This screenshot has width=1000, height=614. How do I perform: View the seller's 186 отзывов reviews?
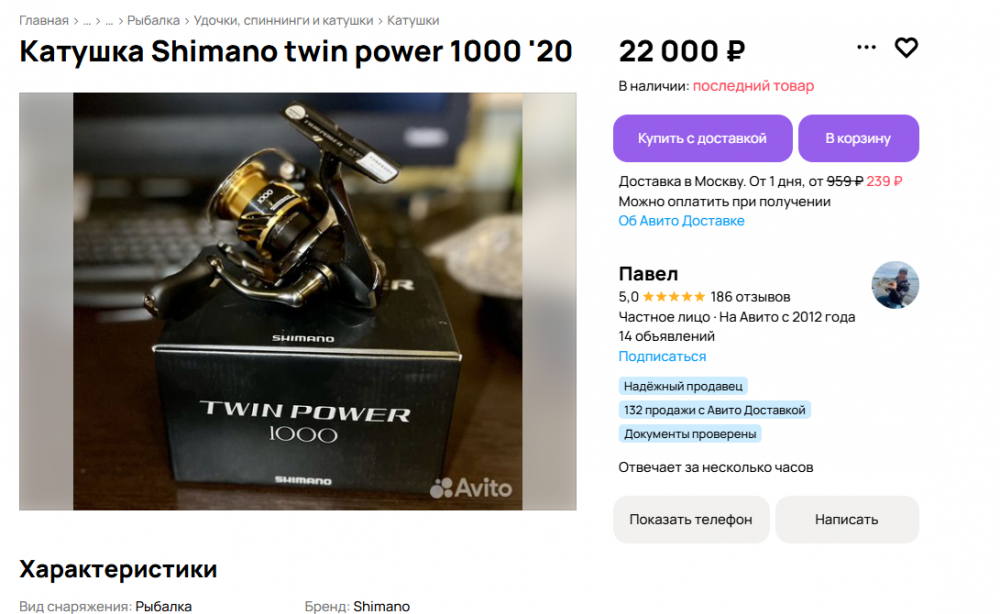[750, 297]
